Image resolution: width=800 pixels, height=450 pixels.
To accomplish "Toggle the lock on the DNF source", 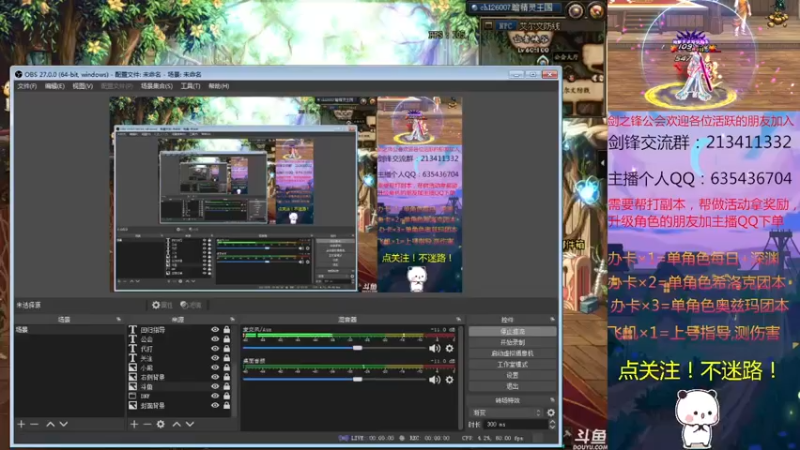I will [227, 396].
